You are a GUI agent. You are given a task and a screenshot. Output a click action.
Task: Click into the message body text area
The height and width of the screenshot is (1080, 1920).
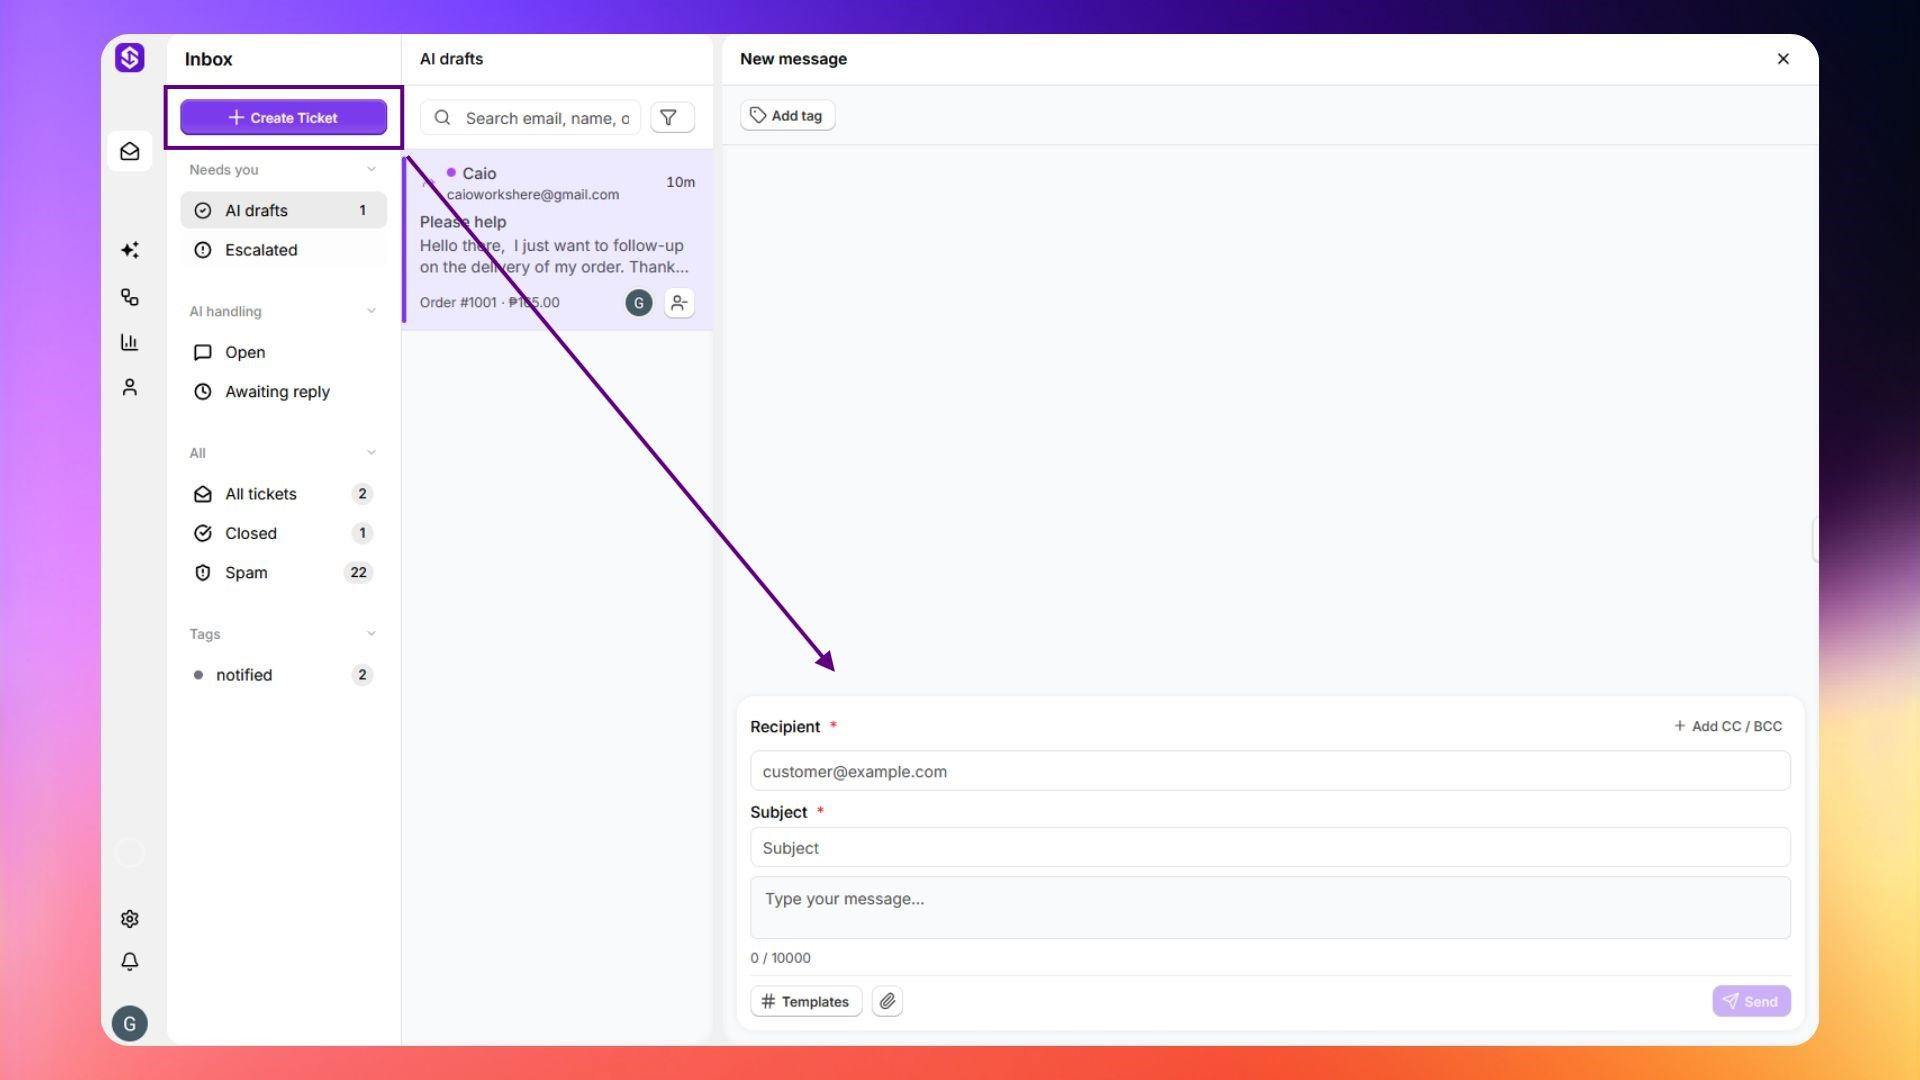(1270, 908)
